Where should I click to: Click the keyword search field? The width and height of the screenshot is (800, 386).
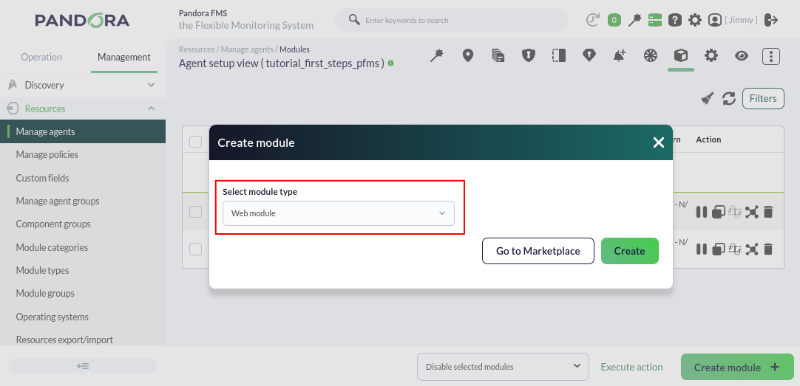[451, 20]
